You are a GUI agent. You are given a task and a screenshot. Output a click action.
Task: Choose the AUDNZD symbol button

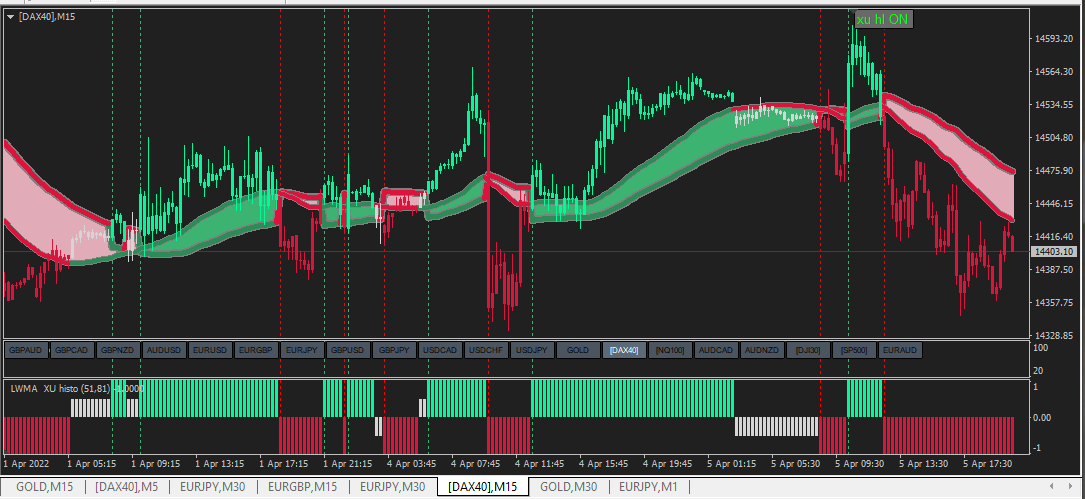[x=763, y=350]
